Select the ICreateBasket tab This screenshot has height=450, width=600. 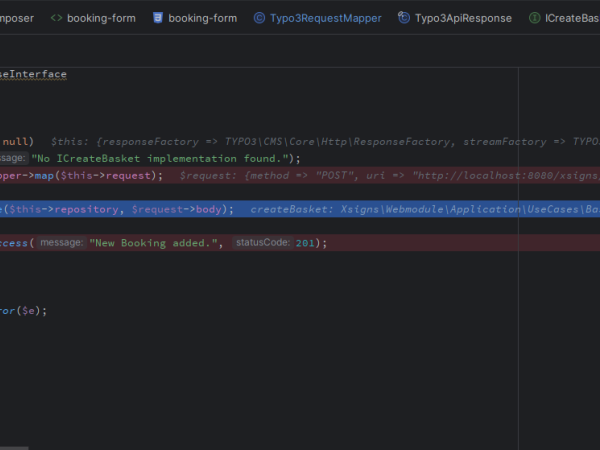coord(571,18)
